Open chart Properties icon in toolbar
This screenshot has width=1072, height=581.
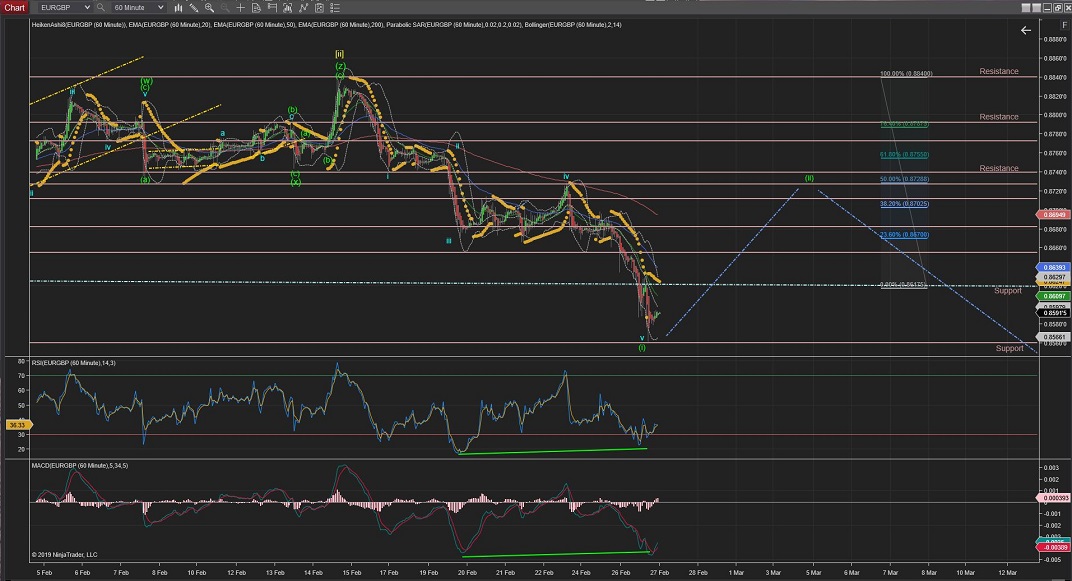(335, 7)
